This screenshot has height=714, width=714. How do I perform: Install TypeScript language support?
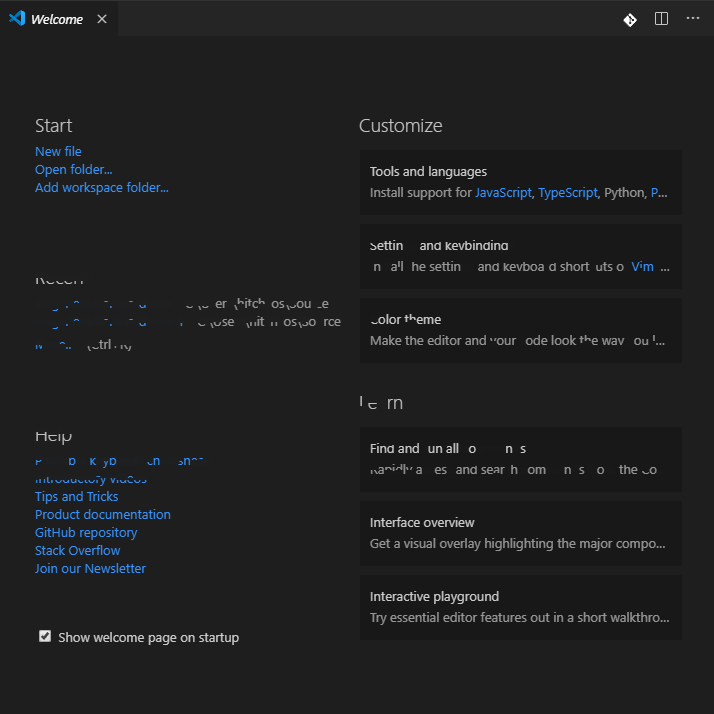pos(568,193)
